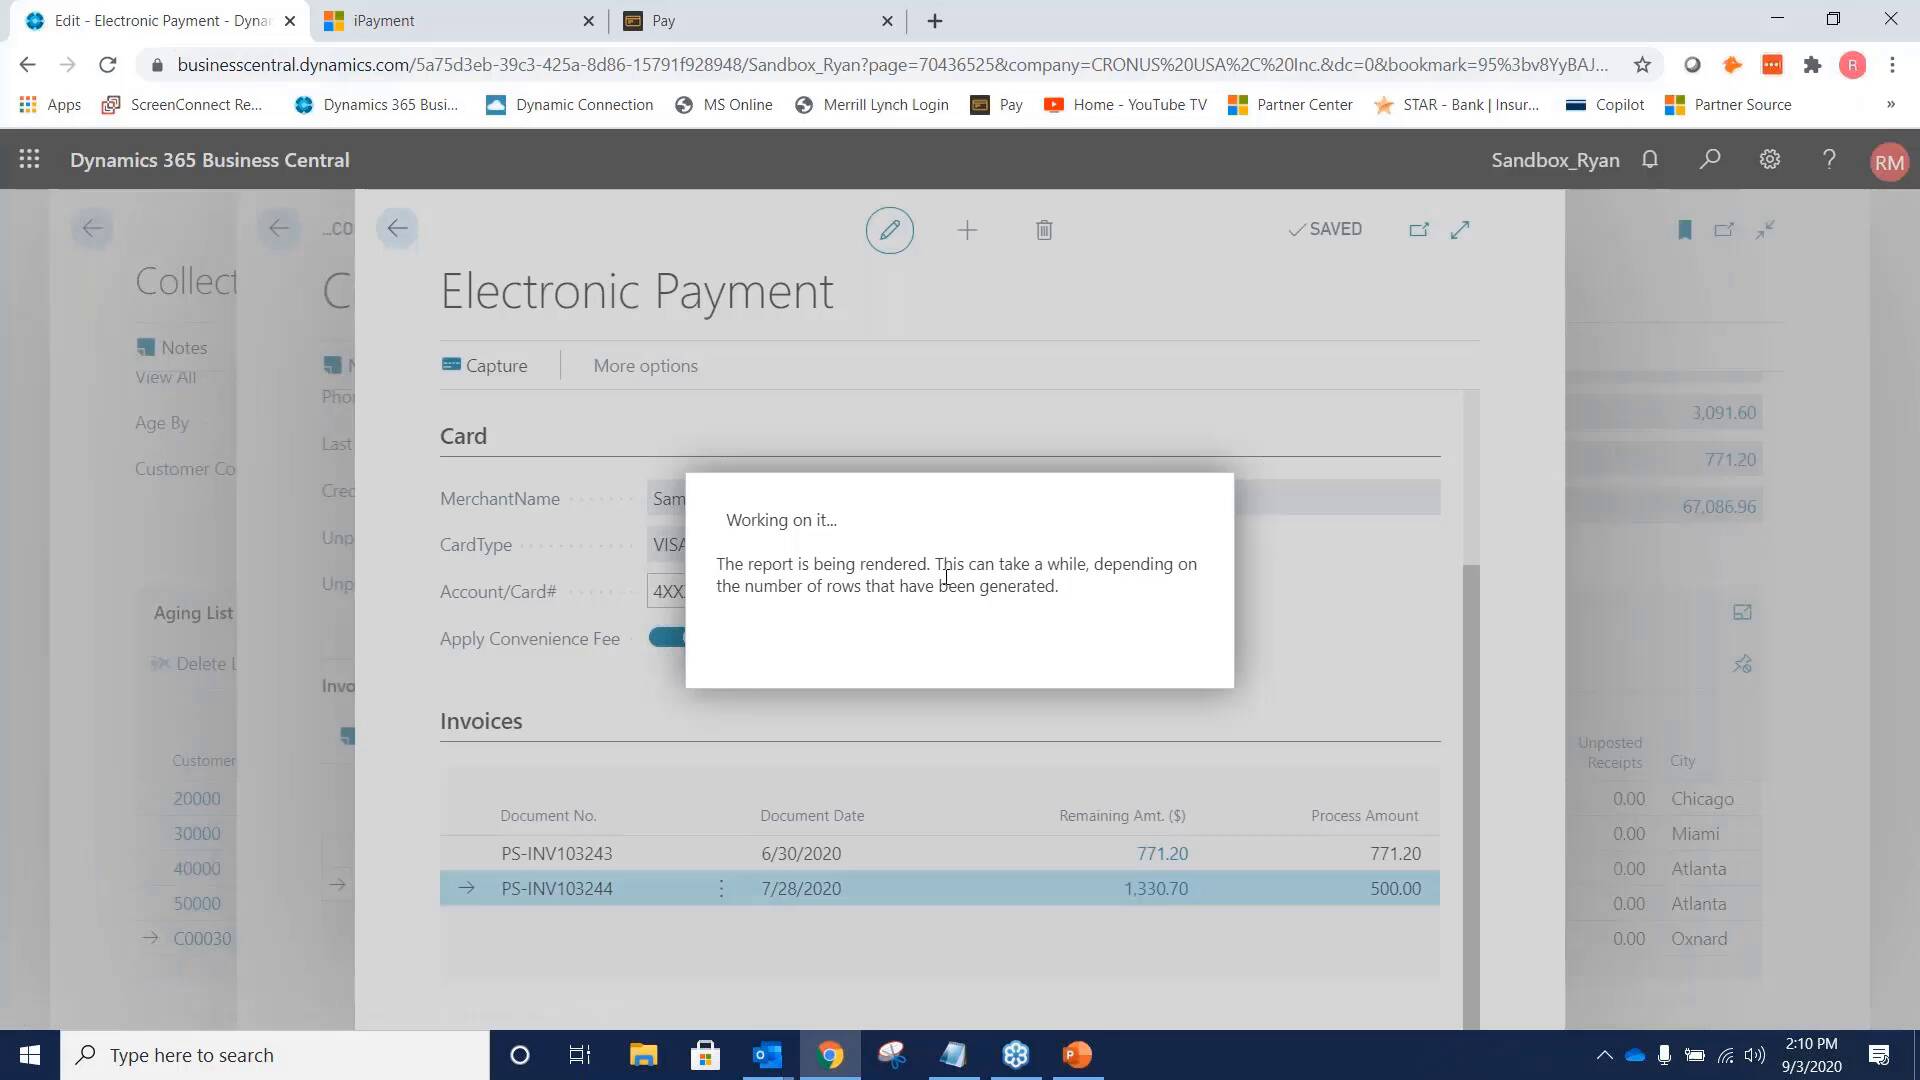Open ellipsis menu on invoice PS-INV103244
The width and height of the screenshot is (1920, 1080).
(720, 888)
